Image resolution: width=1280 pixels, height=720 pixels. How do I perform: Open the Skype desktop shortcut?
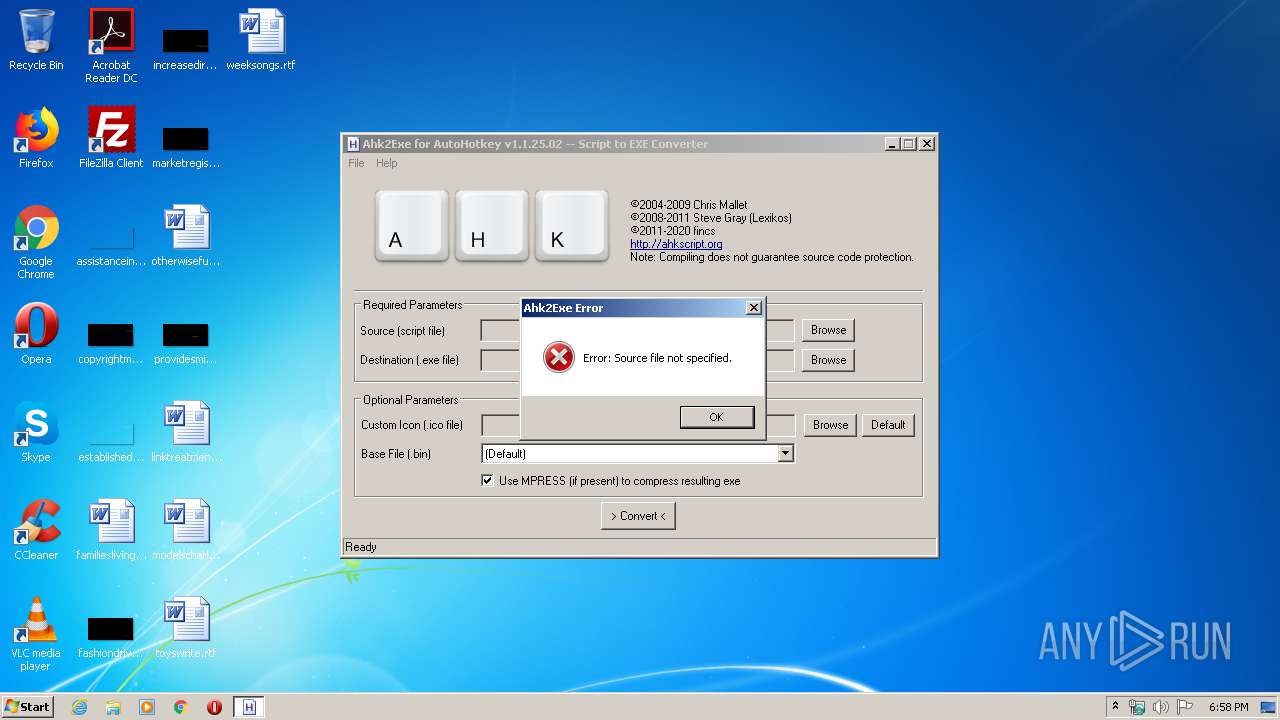tap(36, 432)
